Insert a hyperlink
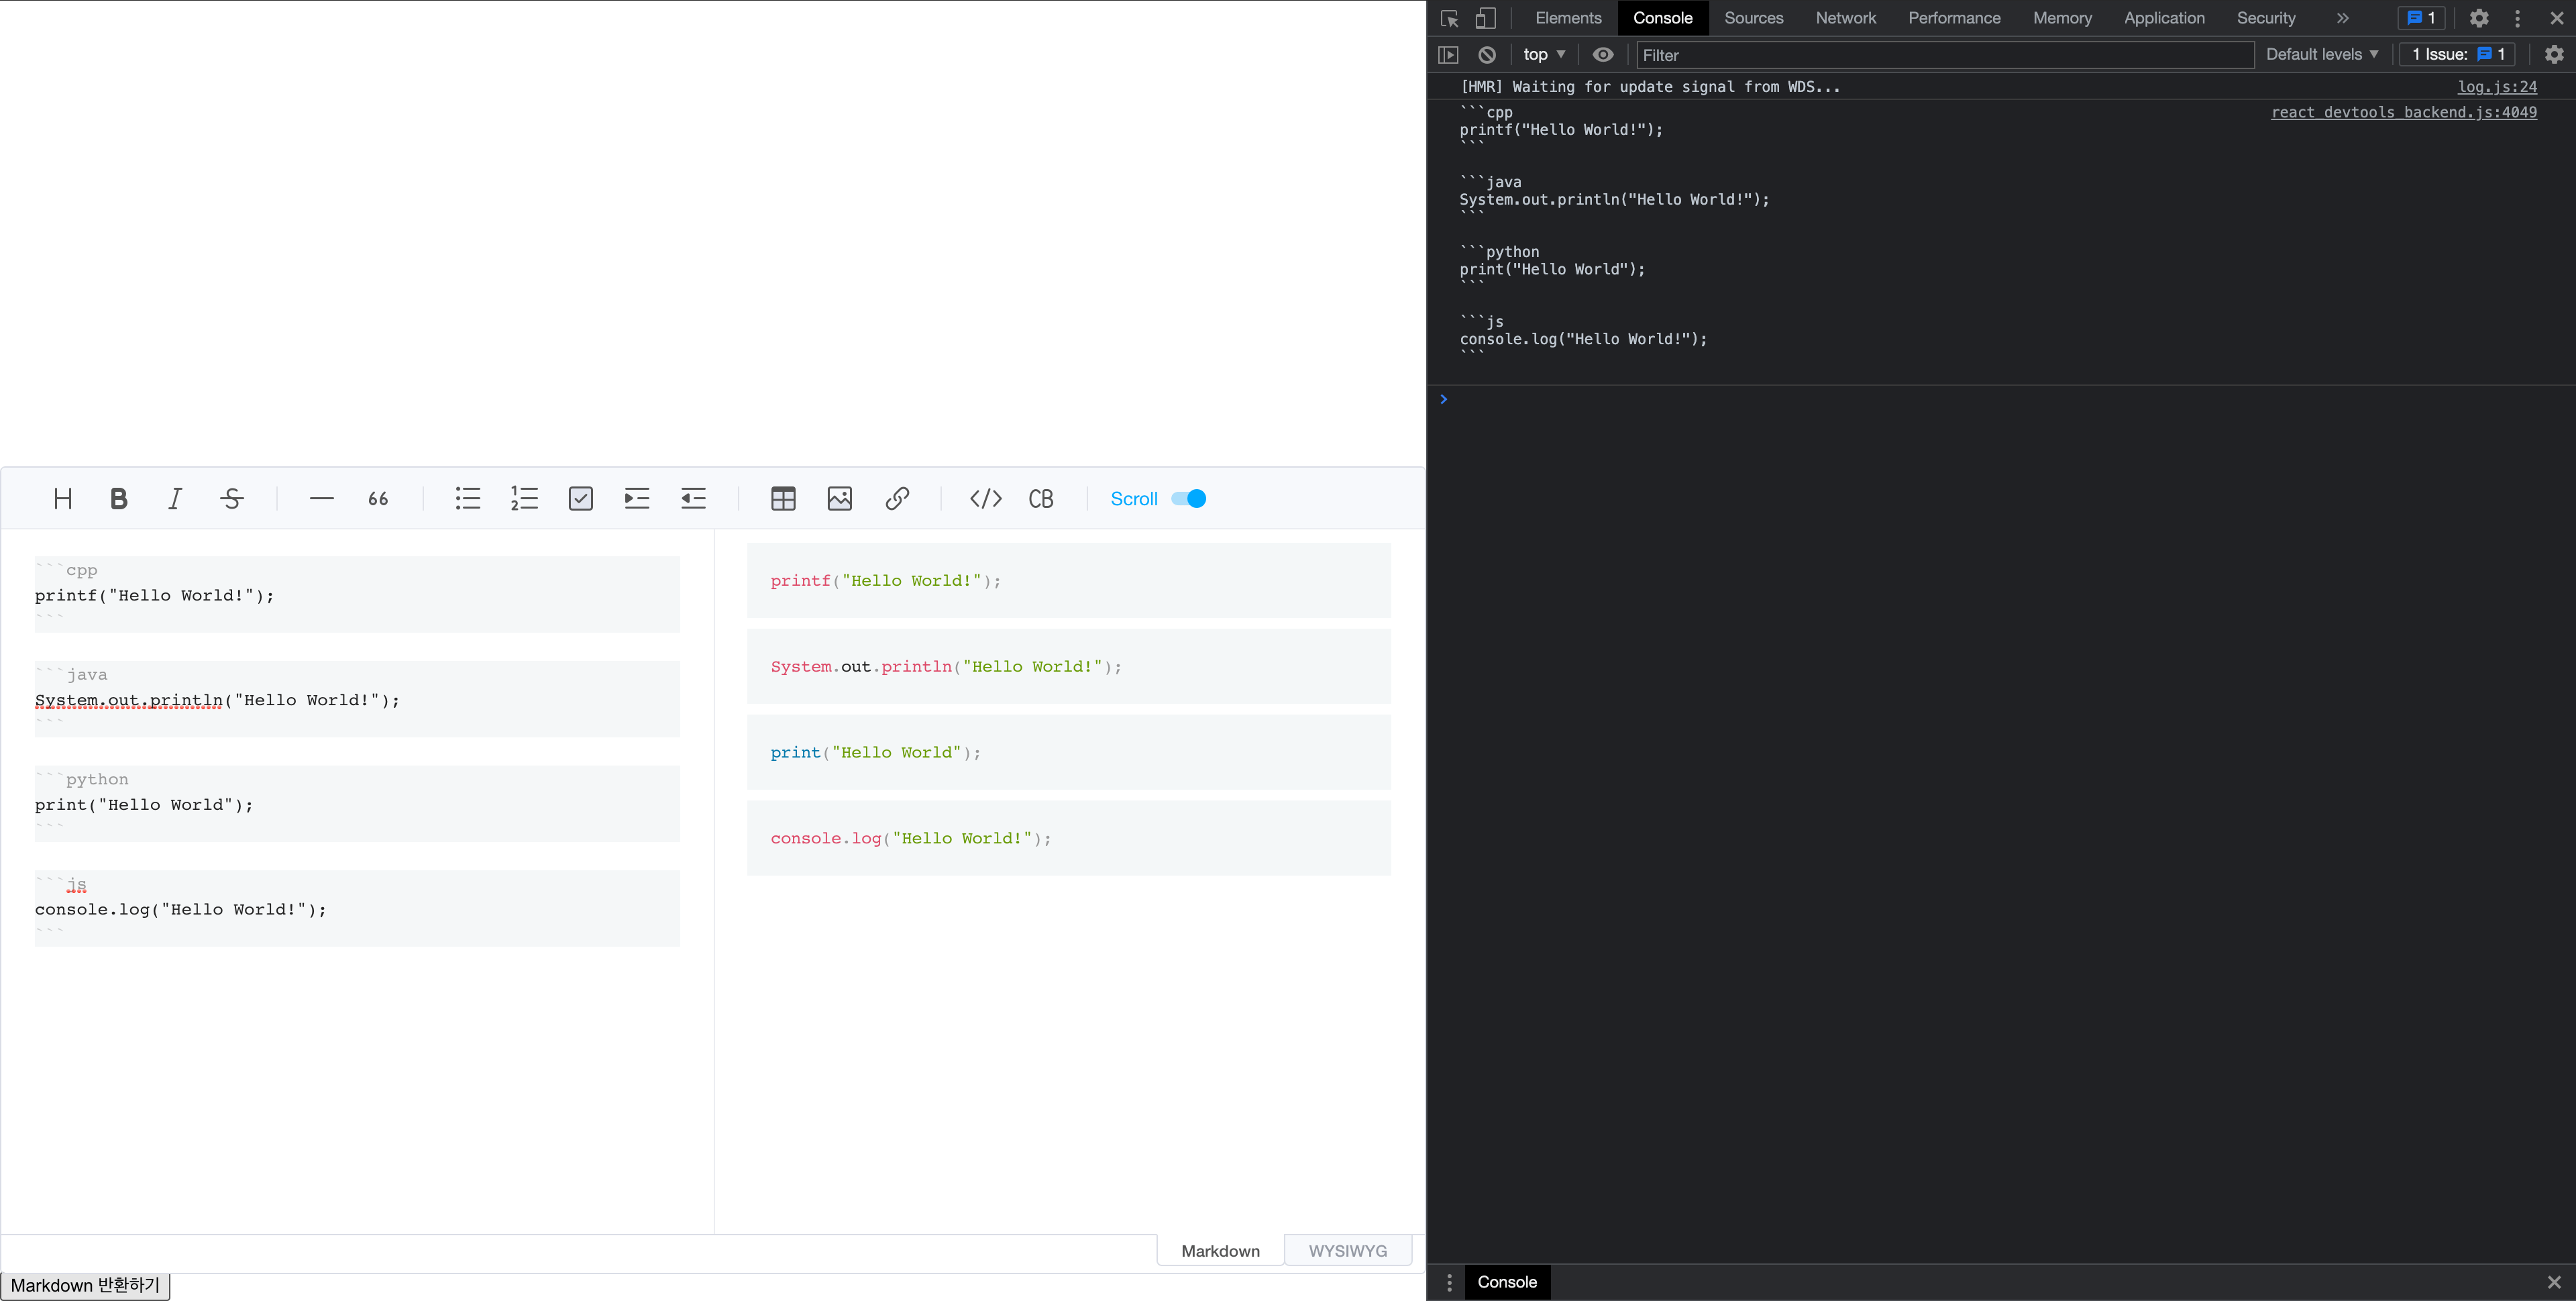Image resolution: width=2576 pixels, height=1301 pixels. pos(896,498)
